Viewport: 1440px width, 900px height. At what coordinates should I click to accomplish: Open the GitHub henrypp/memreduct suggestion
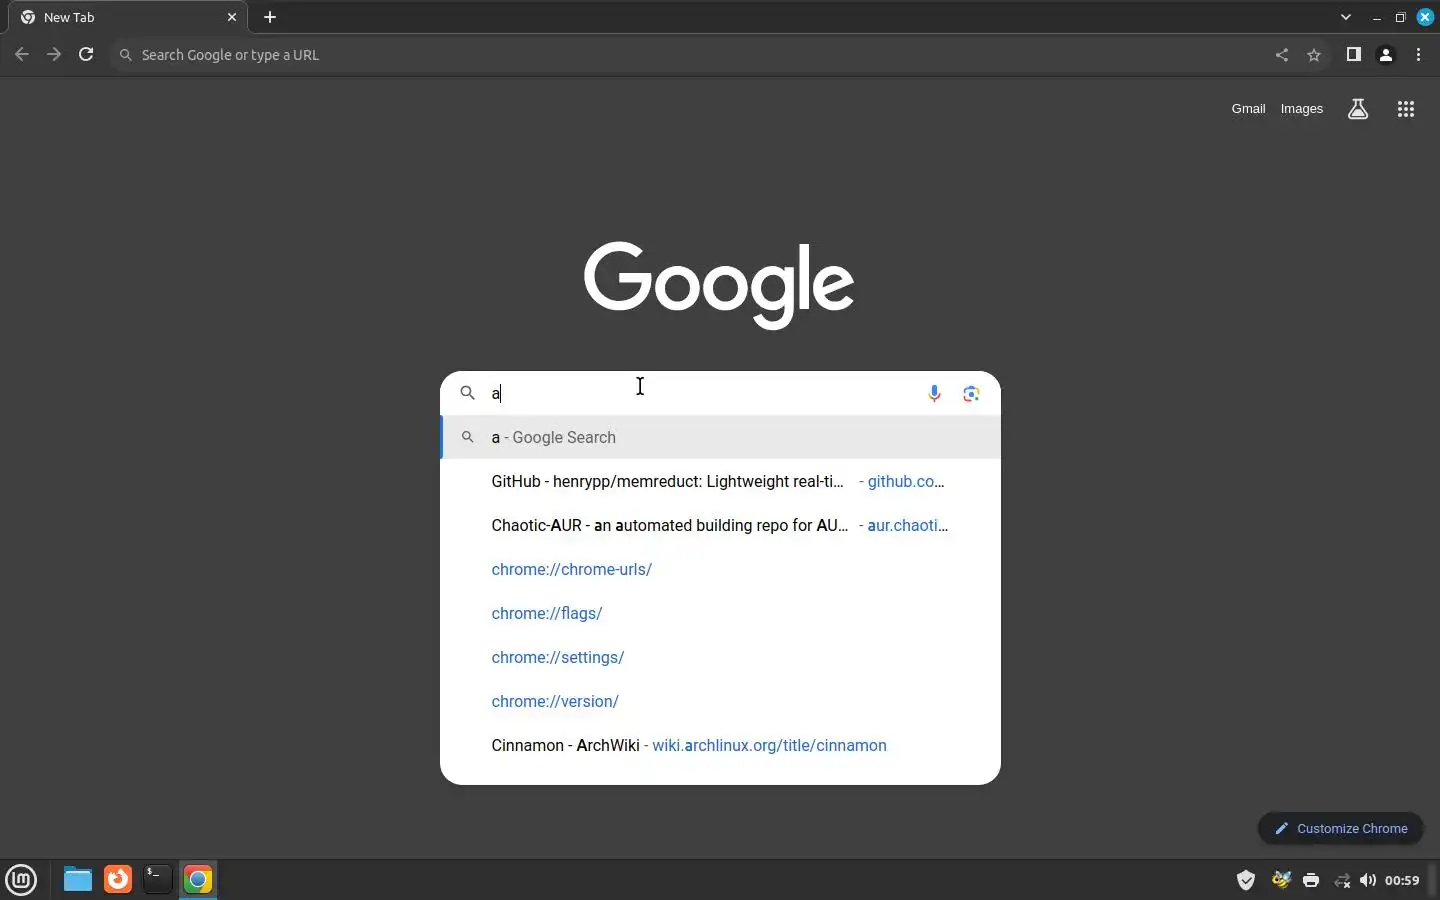click(x=720, y=481)
